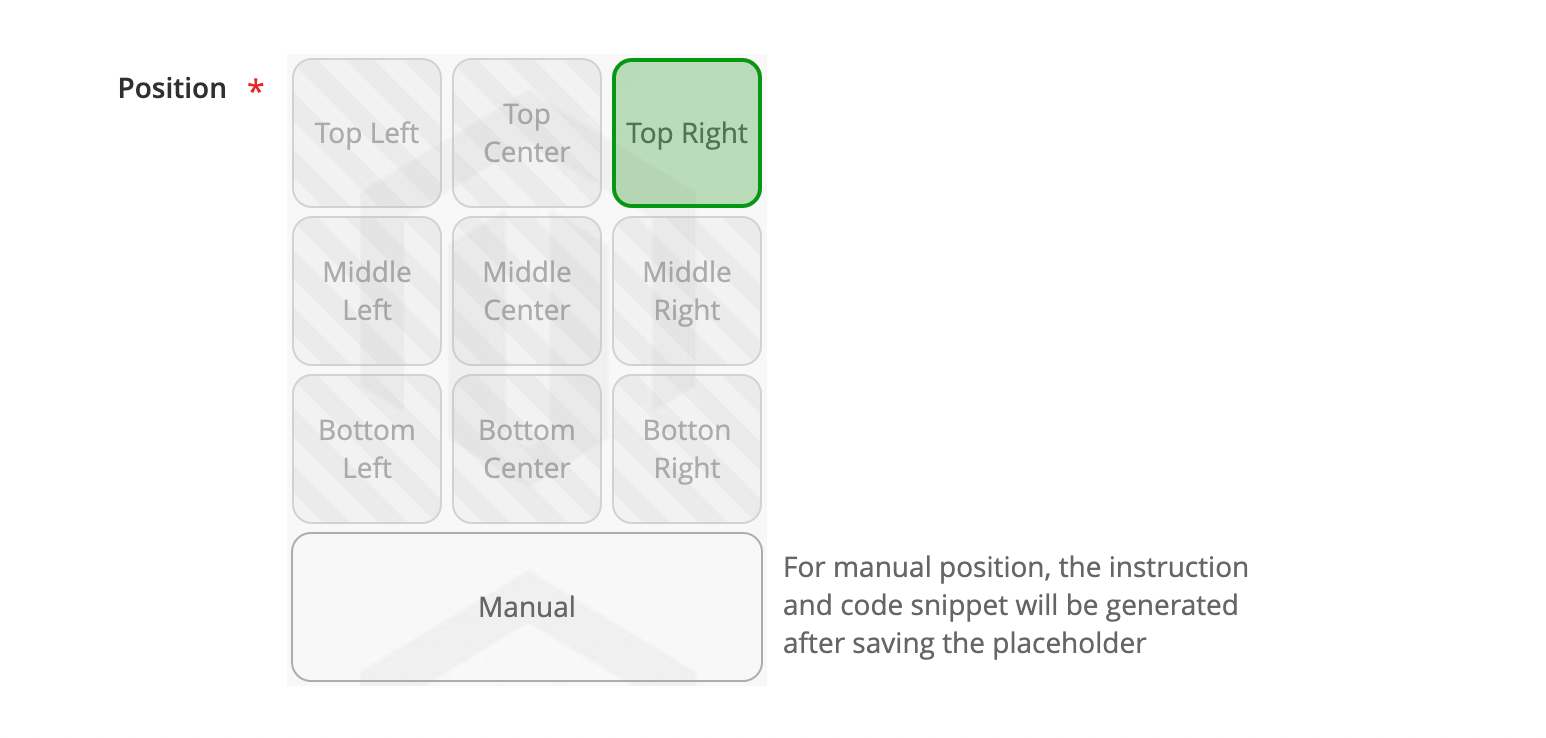Select the Middle Left position tile
Screen dimensions: 1546x738
pyautogui.click(x=367, y=291)
